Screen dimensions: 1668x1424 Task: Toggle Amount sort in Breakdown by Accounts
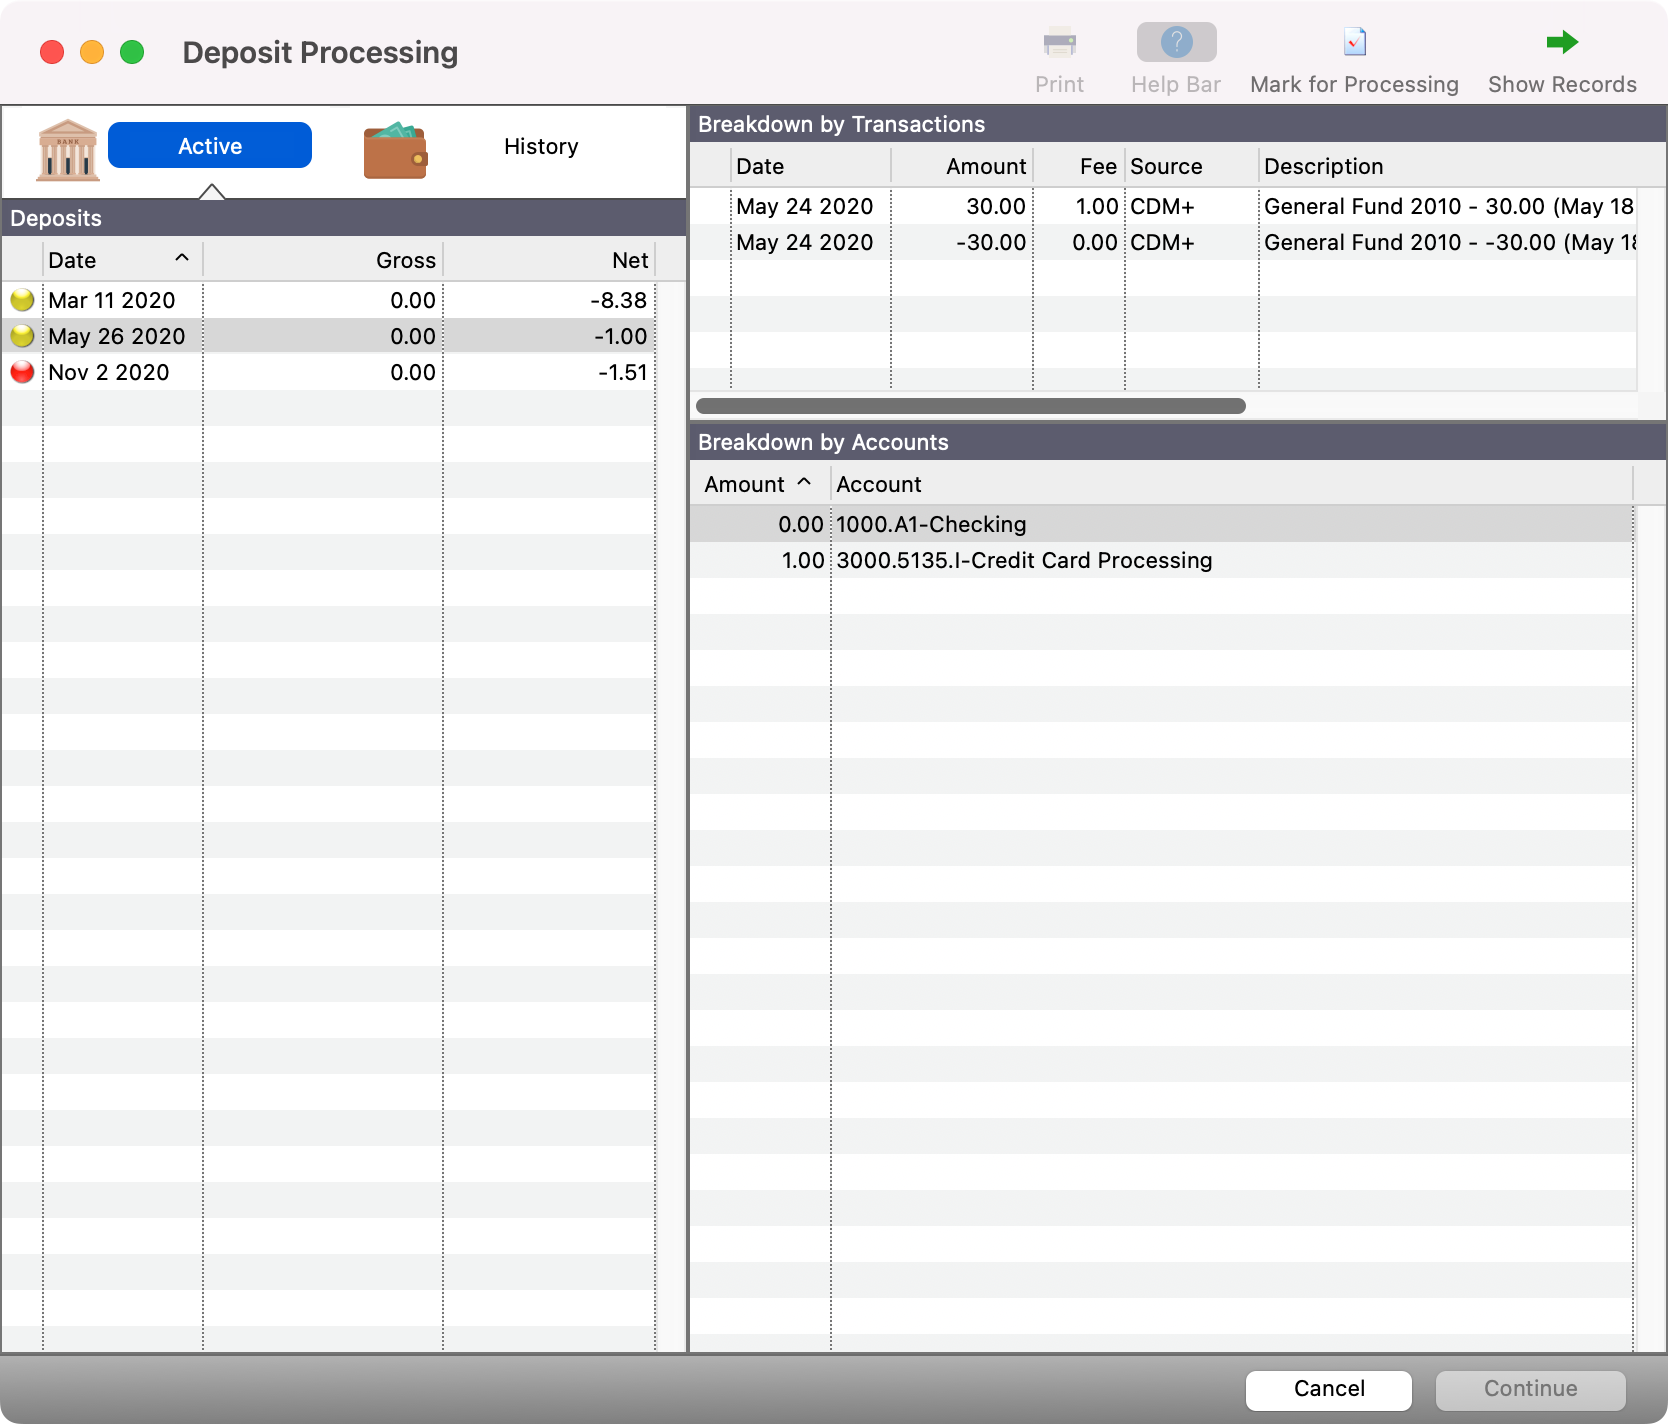[756, 484]
